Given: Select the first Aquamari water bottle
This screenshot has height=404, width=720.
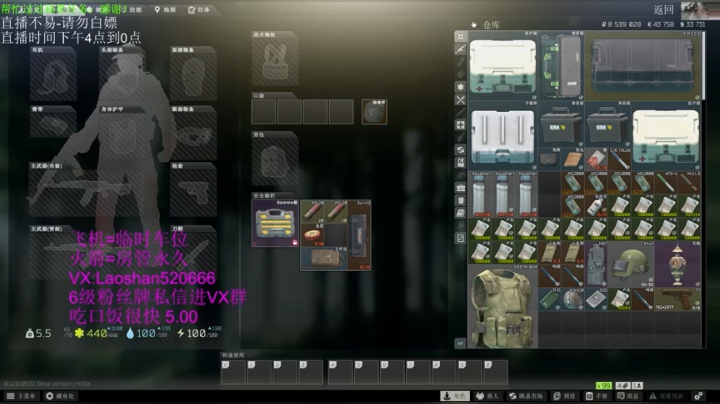Looking at the screenshot, I should (479, 194).
